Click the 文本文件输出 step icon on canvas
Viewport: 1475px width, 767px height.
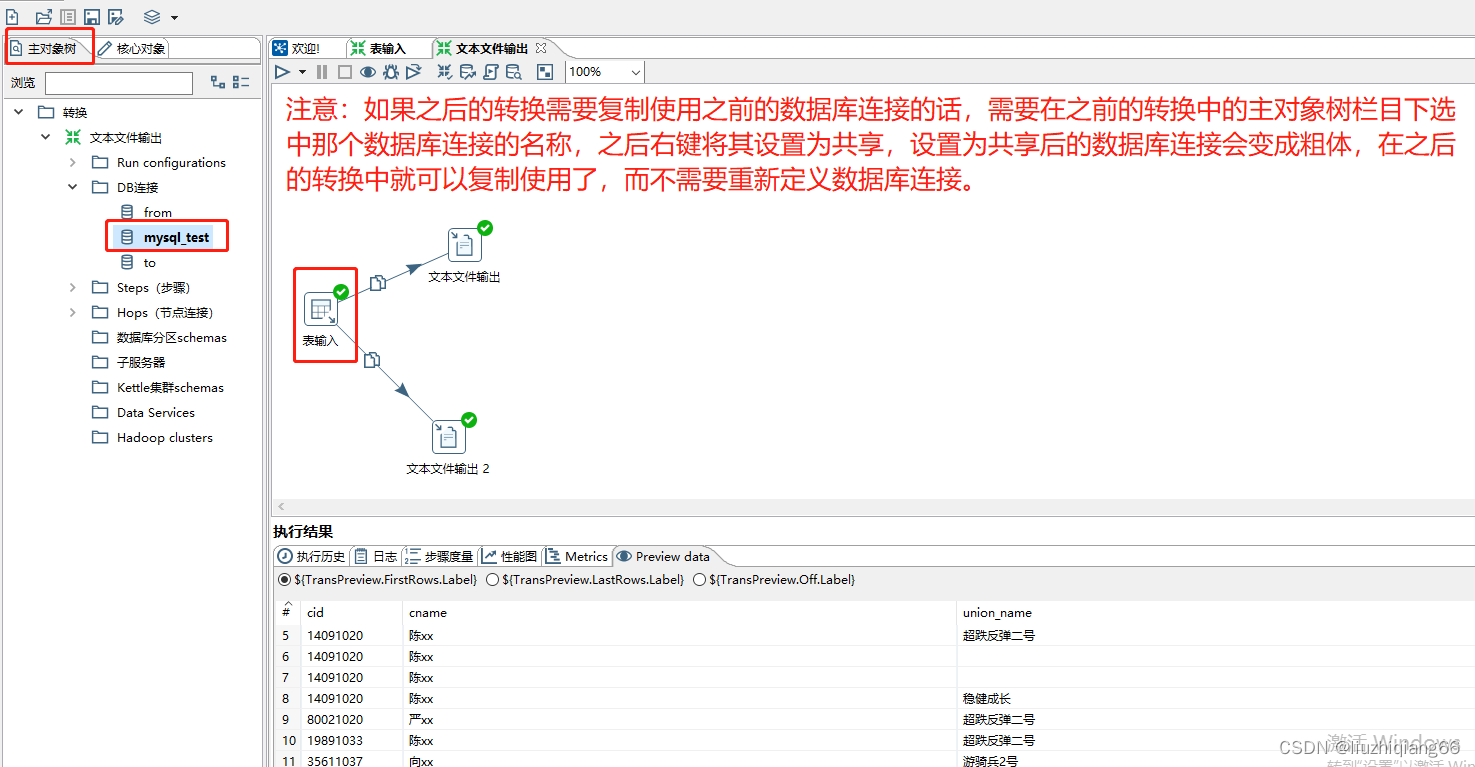[465, 245]
